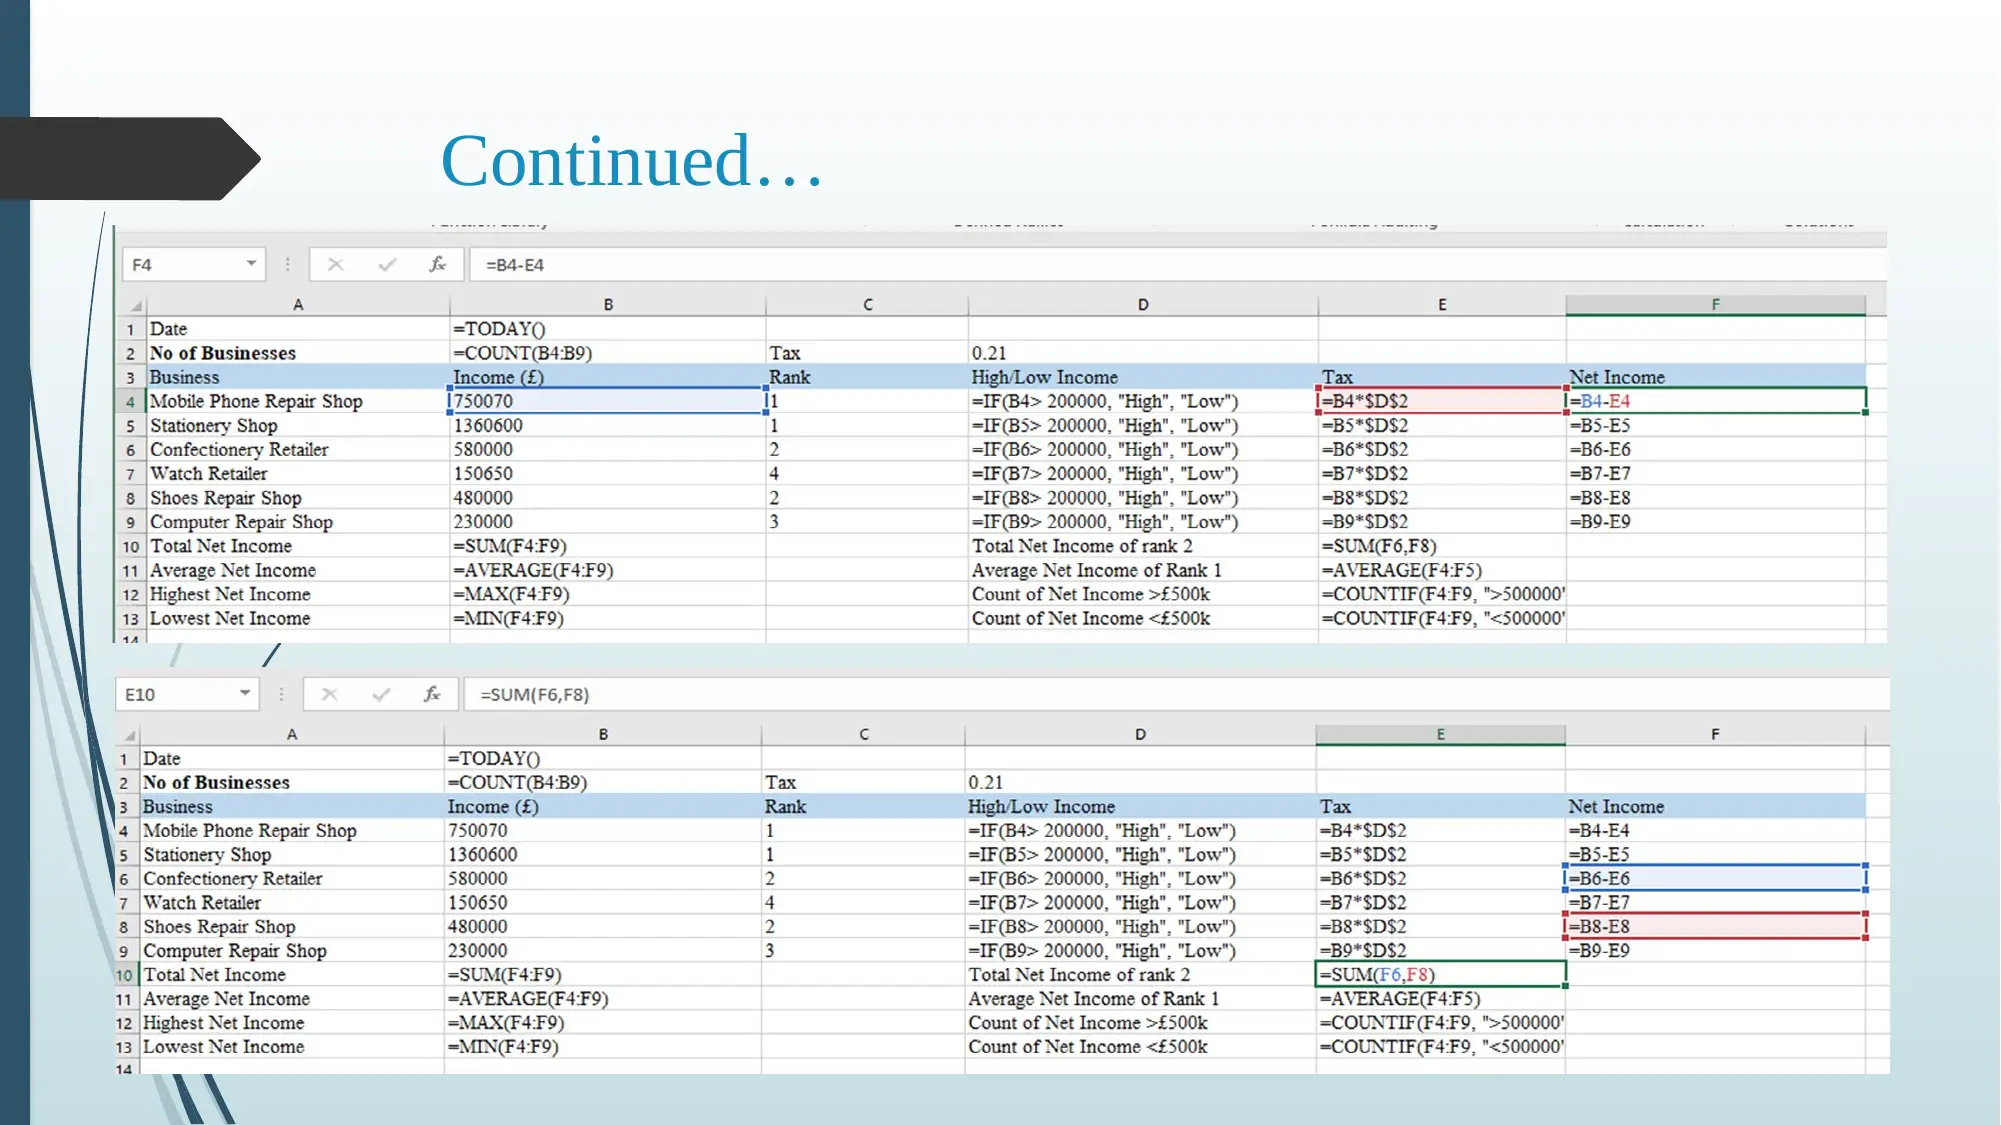Select column D header in lower sheet

pos(1141,735)
